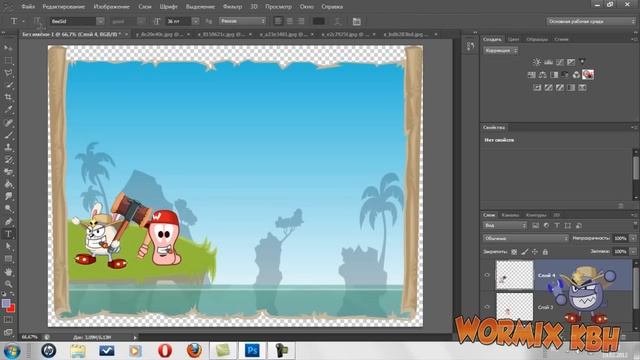Image resolution: width=640 pixels, height=360 pixels.
Task: Hide layer Слой 4
Action: point(487,275)
